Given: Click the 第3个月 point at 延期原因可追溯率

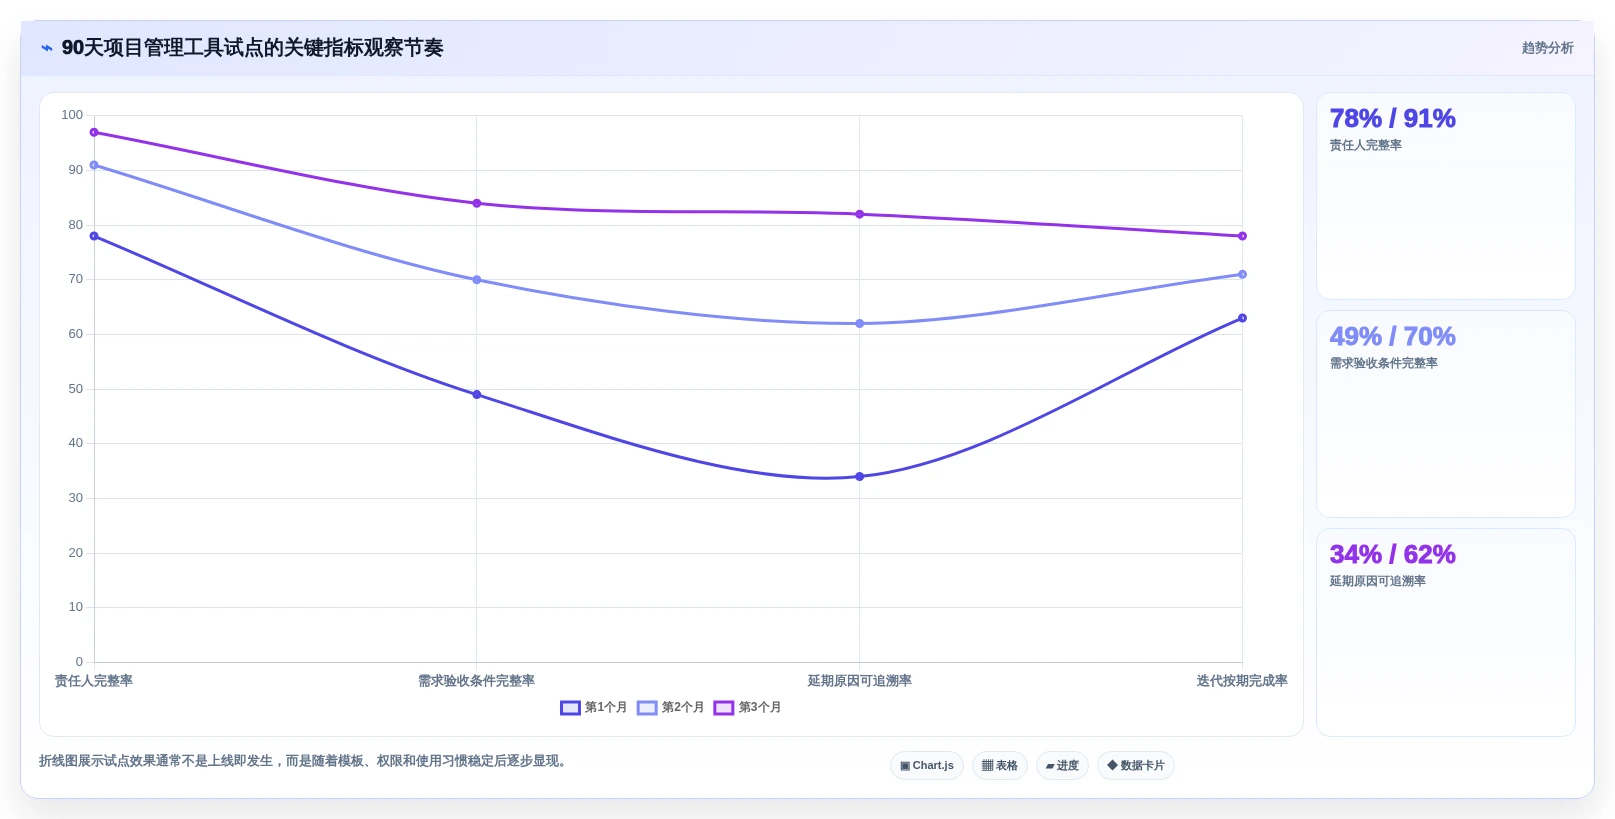Looking at the screenshot, I should (860, 214).
